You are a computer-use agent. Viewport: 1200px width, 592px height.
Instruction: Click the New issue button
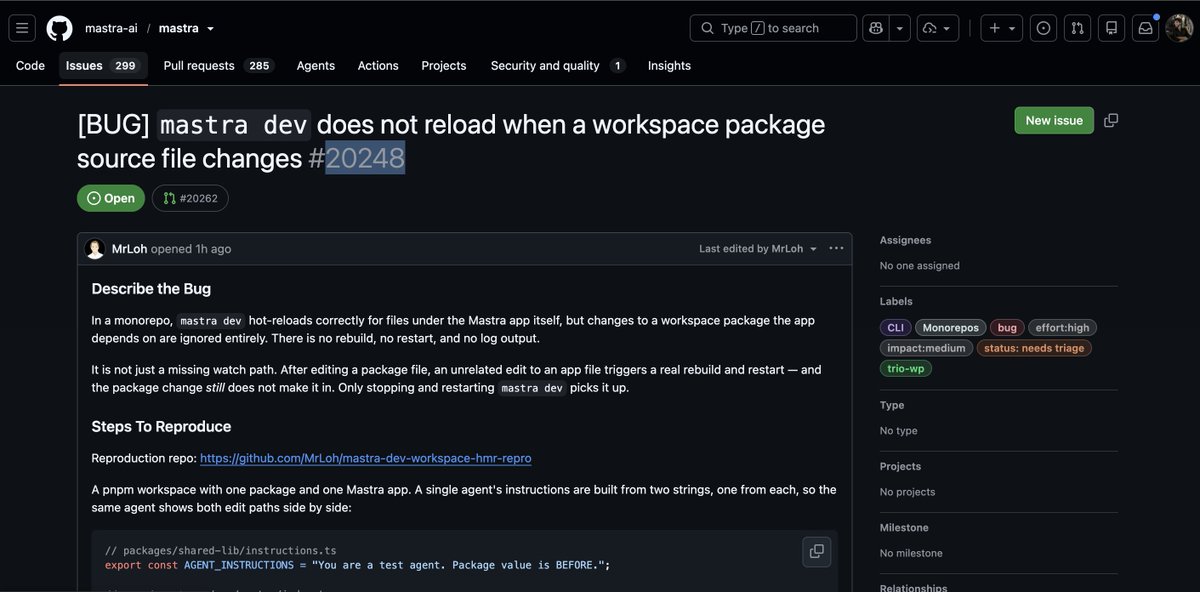click(x=1054, y=120)
